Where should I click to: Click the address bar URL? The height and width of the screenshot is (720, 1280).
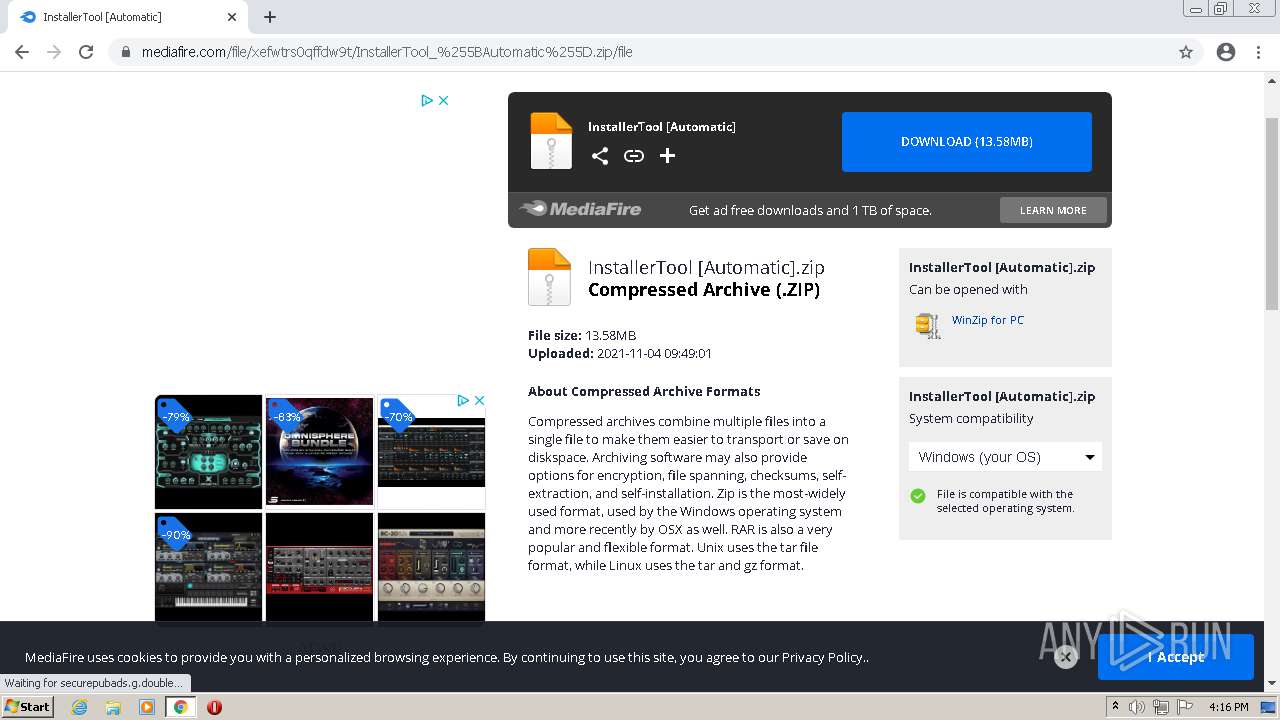tap(387, 52)
